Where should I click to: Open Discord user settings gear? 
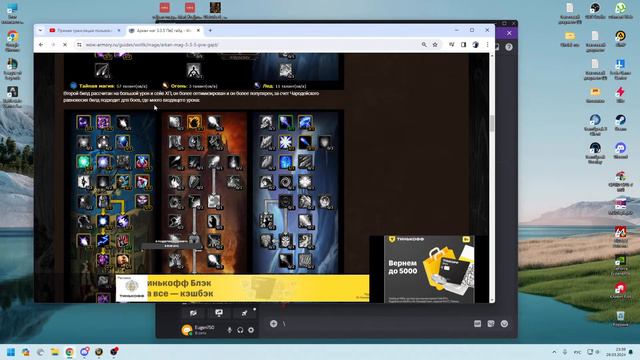(x=251, y=330)
